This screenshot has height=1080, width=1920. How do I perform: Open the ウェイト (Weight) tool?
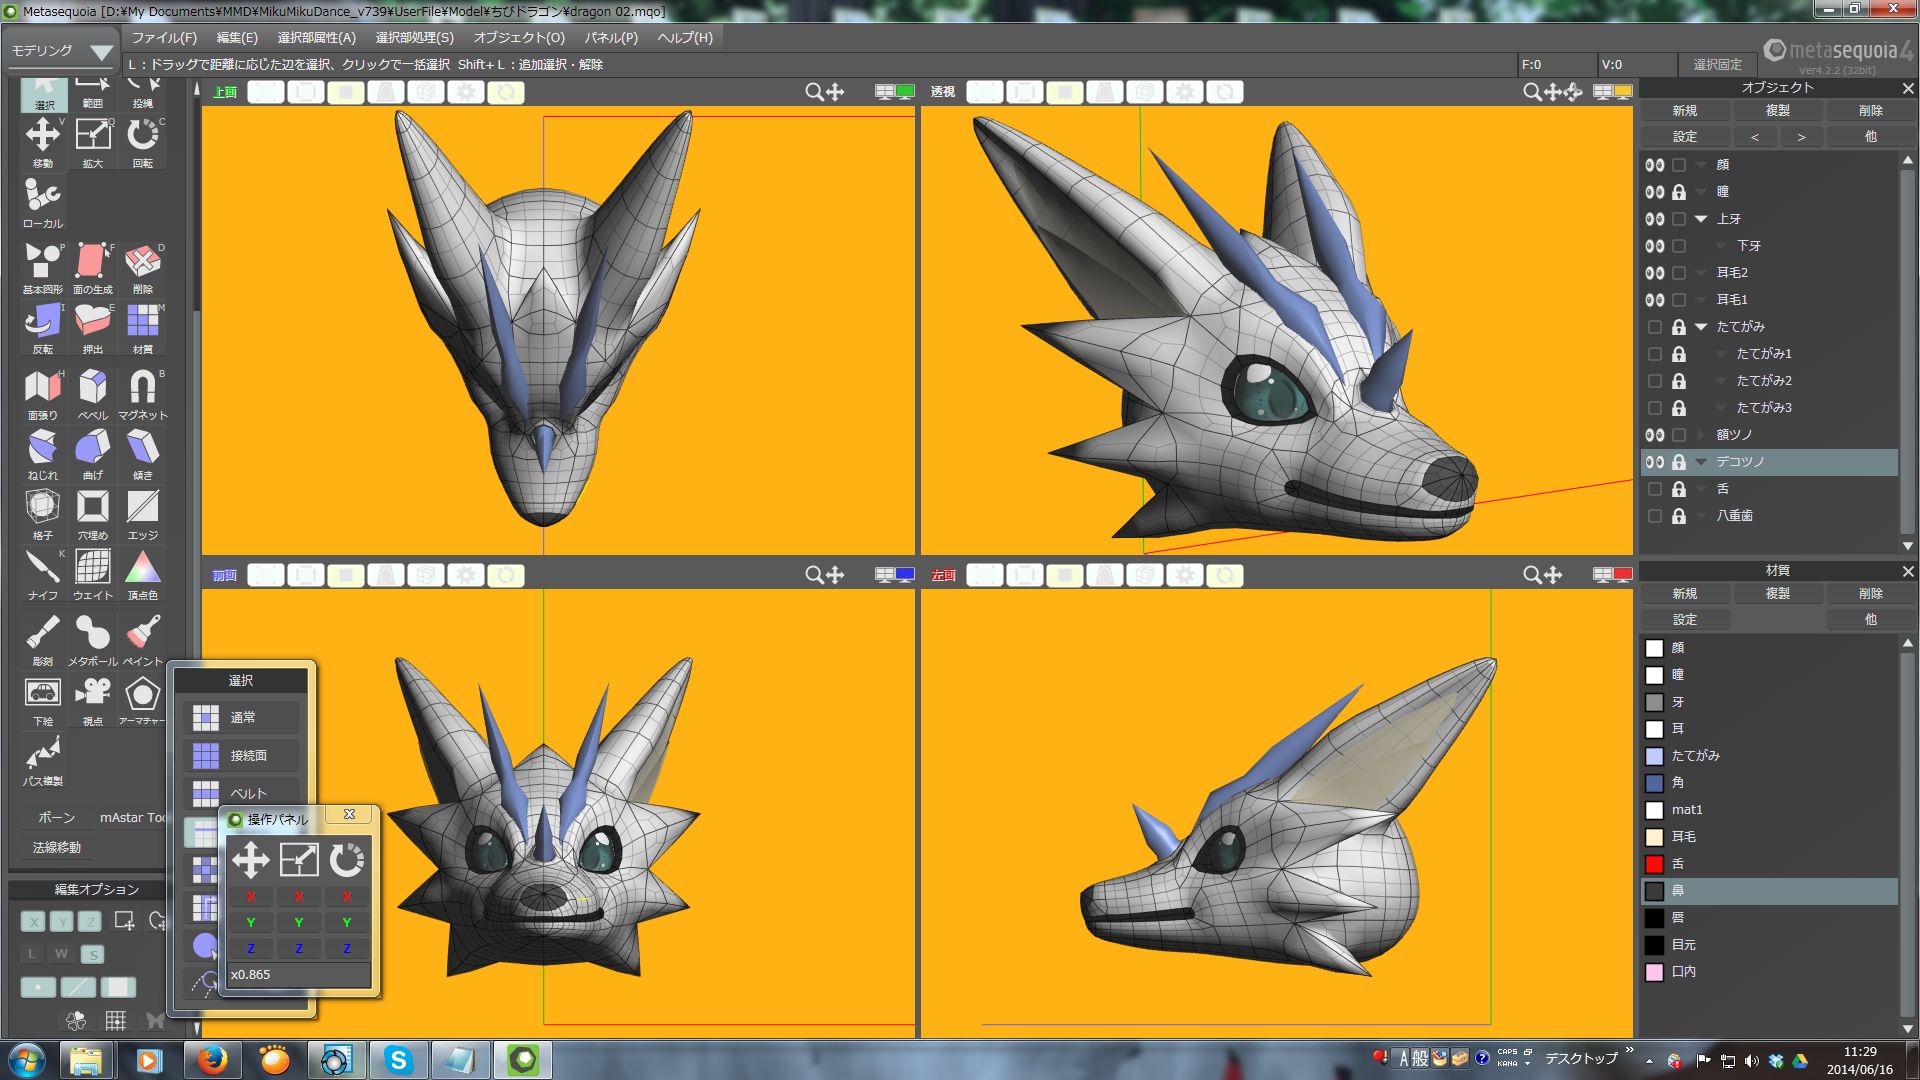coord(93,574)
